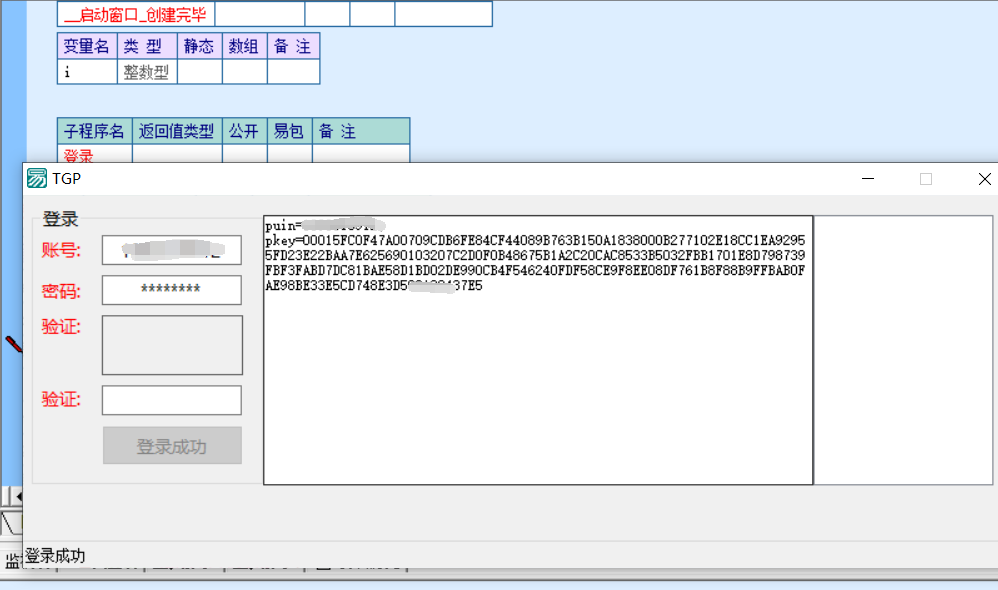This screenshot has height=590, width=998.
Task: Click the disabled maximize button
Action: tap(926, 179)
